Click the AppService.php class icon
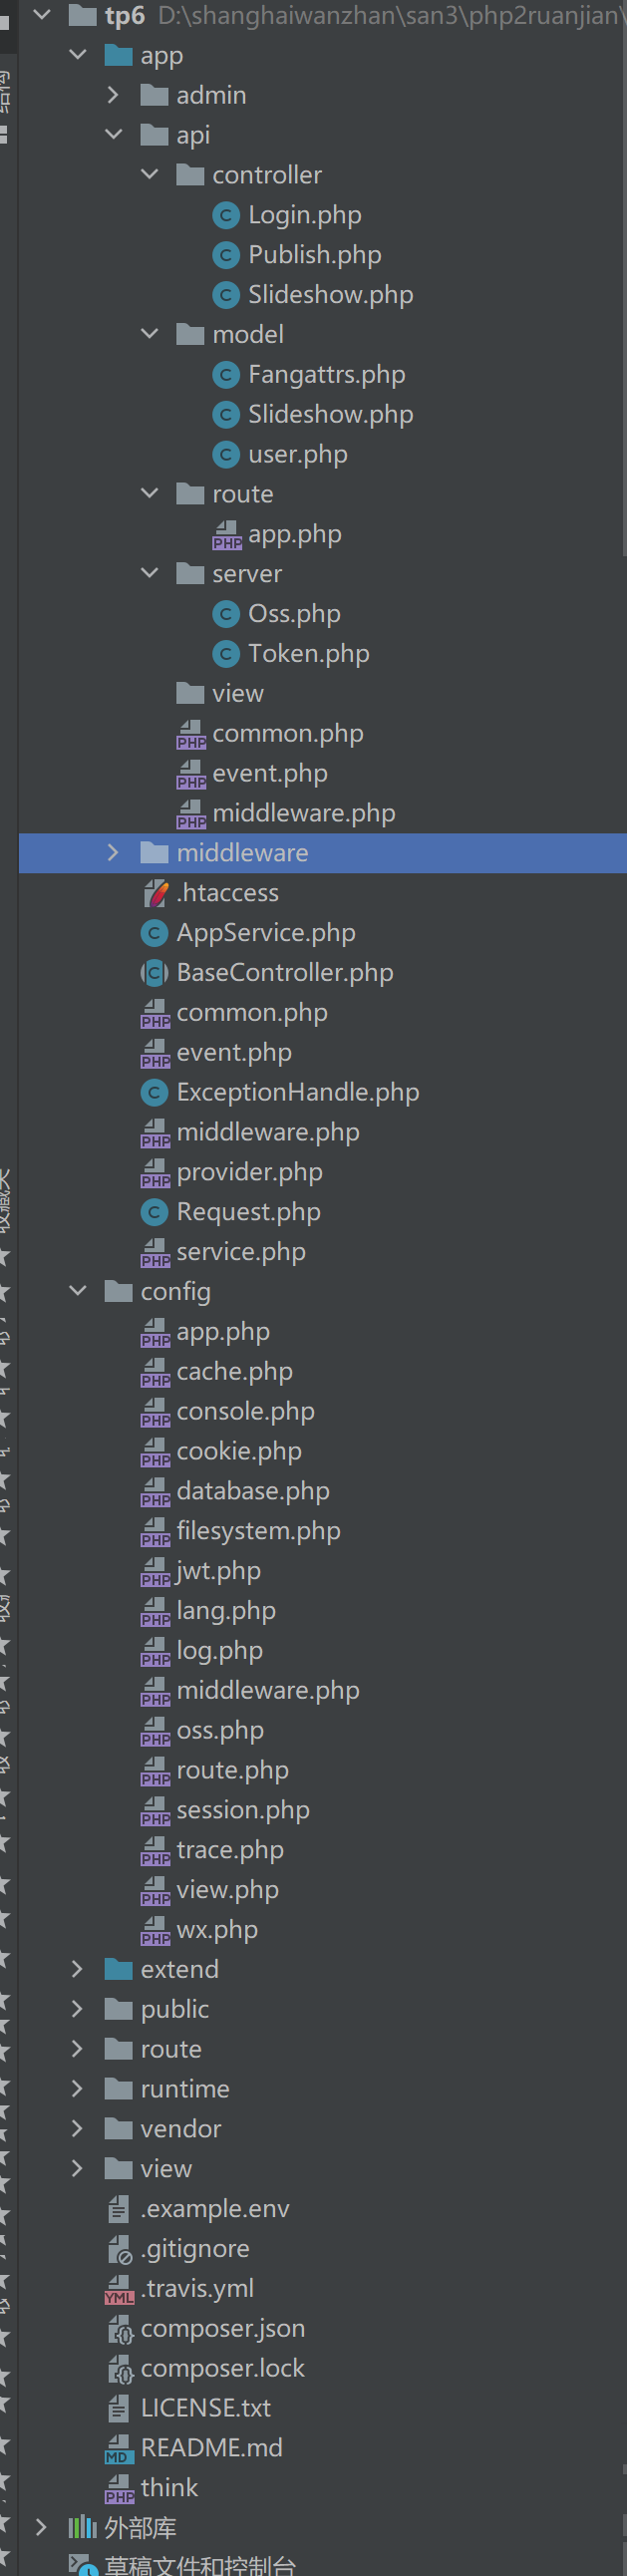 (x=155, y=932)
